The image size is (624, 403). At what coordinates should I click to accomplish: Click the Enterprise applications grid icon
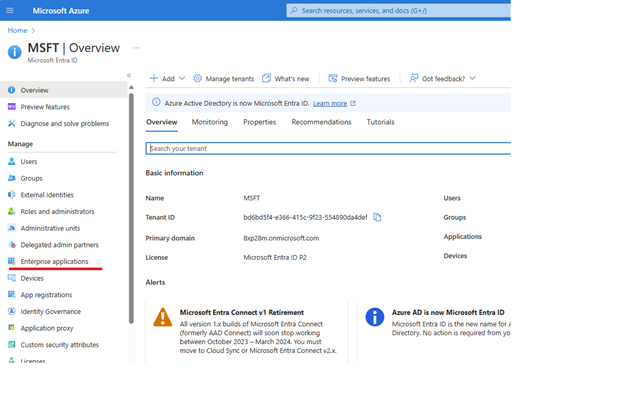click(x=12, y=261)
